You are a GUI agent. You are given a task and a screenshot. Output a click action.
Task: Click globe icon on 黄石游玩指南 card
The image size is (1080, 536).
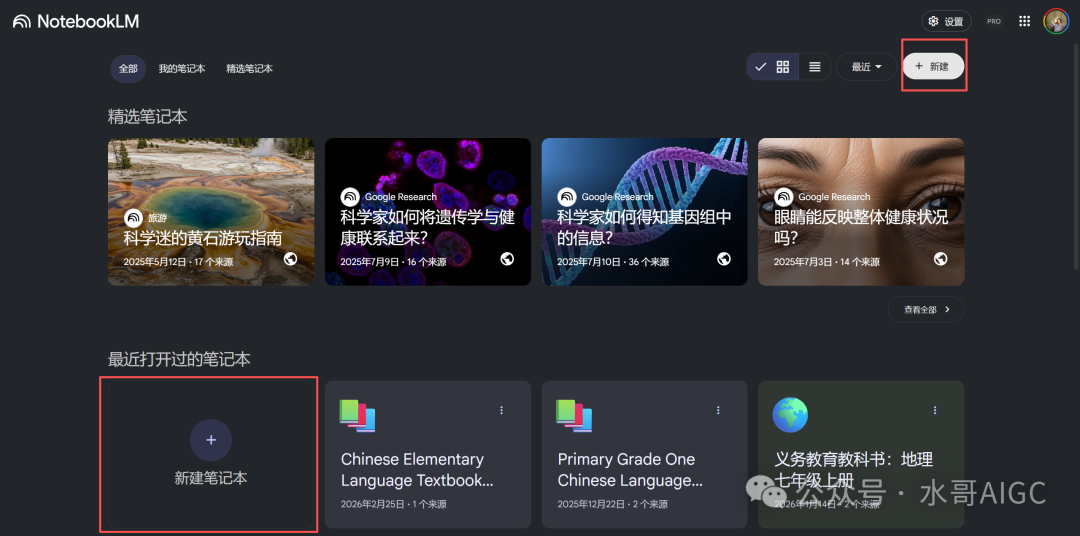pyautogui.click(x=291, y=259)
